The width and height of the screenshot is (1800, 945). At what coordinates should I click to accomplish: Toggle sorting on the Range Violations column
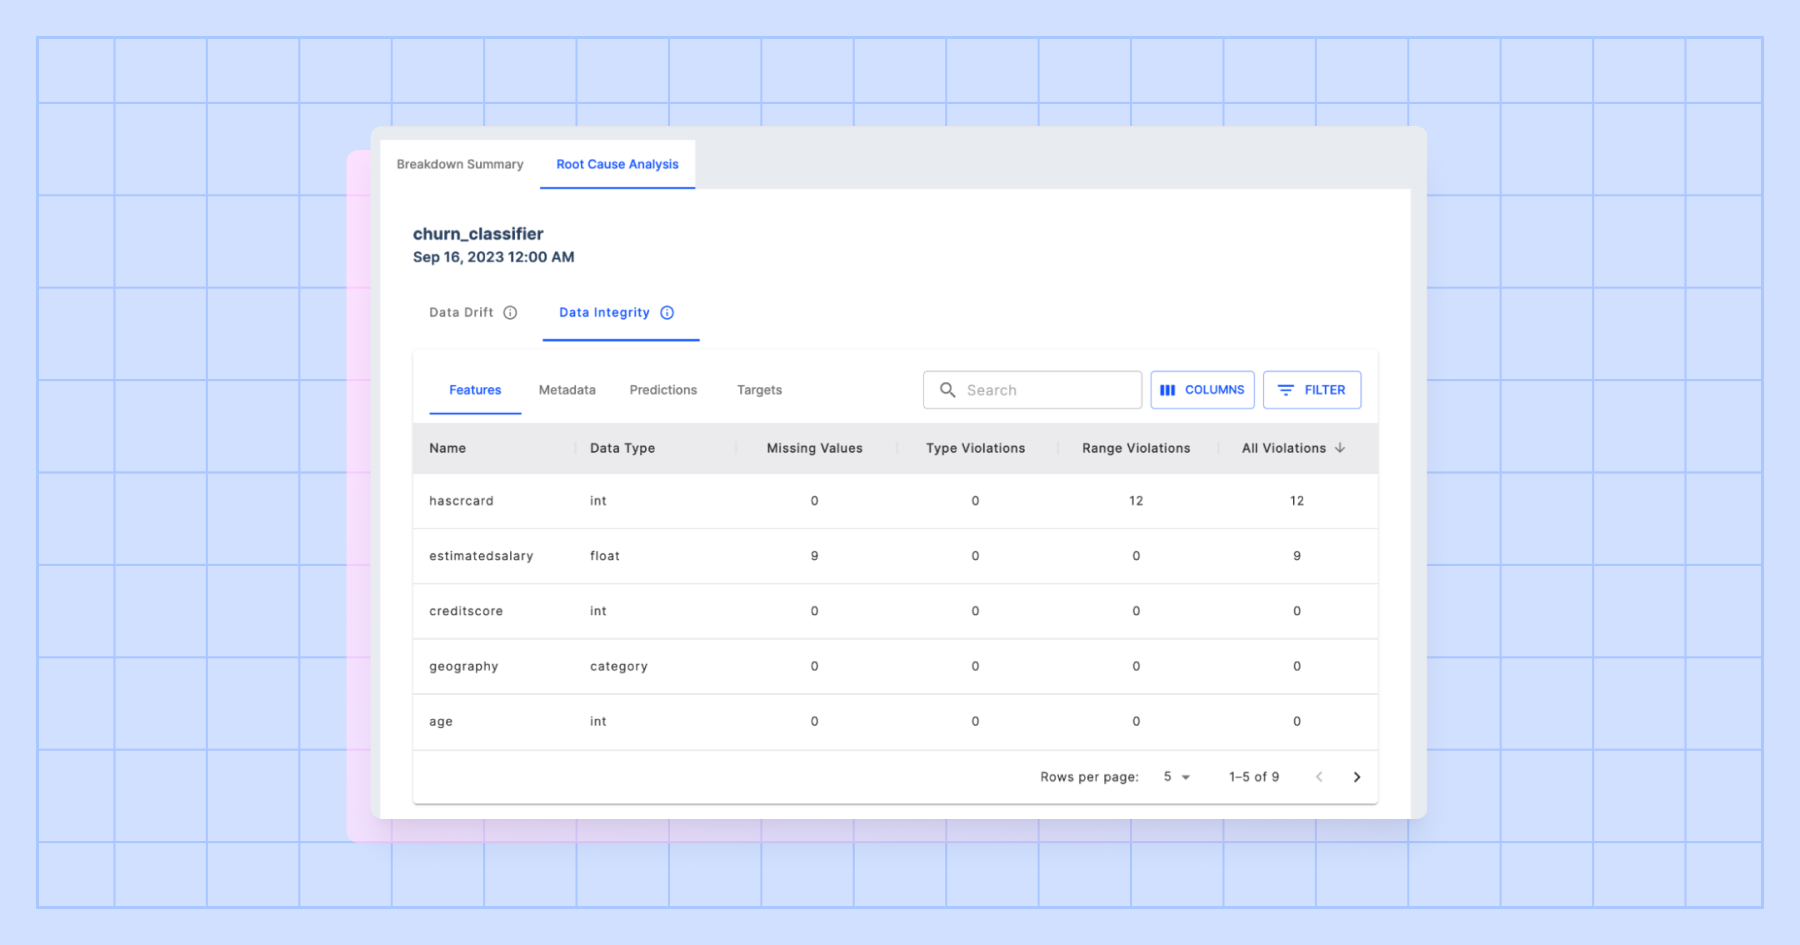[1135, 448]
